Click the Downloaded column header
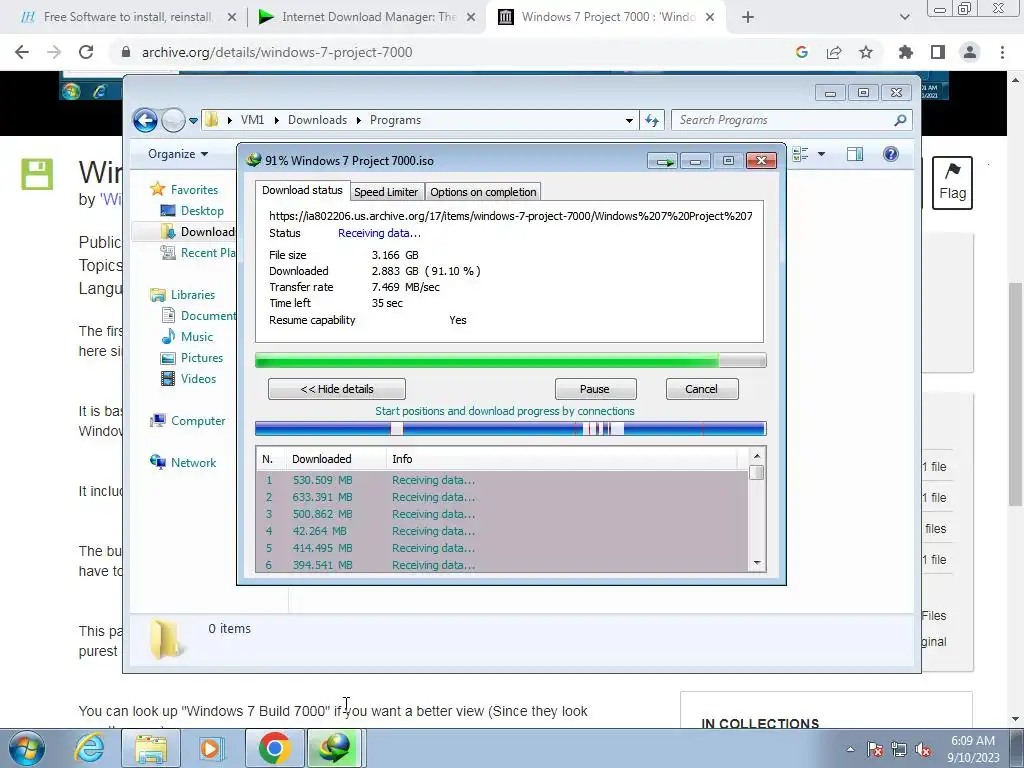Screen dimensions: 1024x768 click(x=336, y=459)
